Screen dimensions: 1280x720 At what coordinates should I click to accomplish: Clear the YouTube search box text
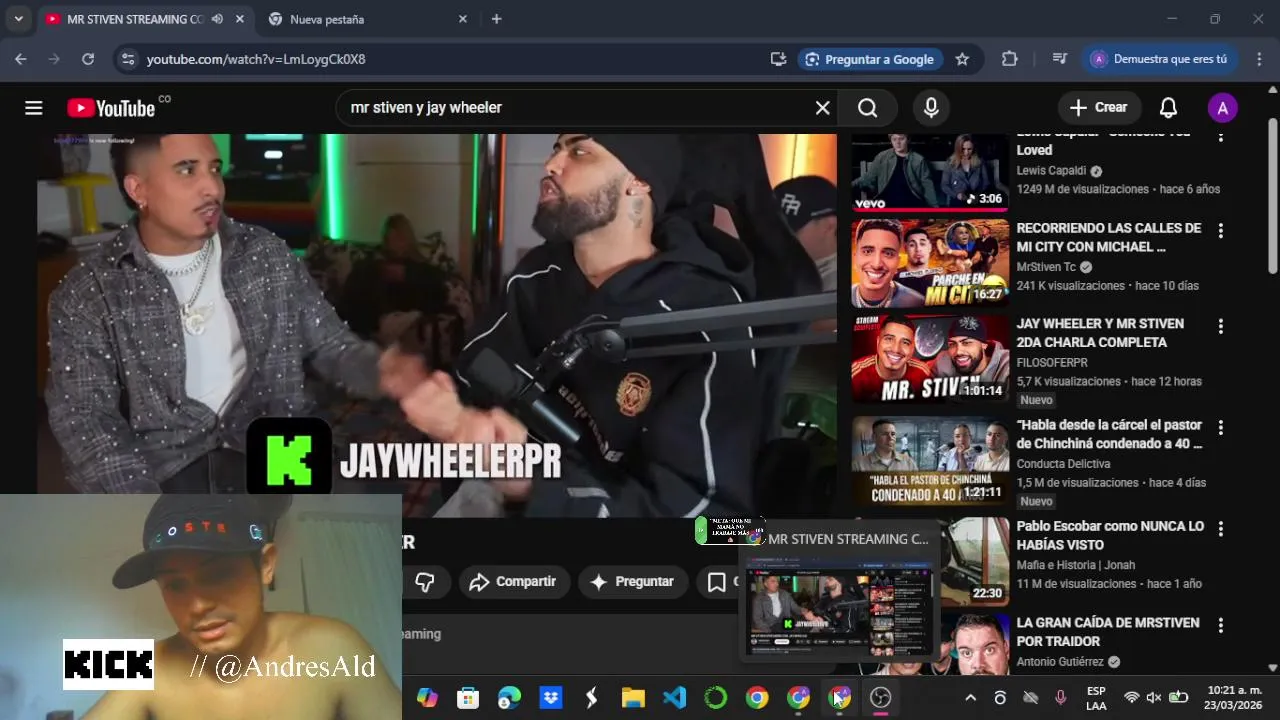click(x=822, y=108)
